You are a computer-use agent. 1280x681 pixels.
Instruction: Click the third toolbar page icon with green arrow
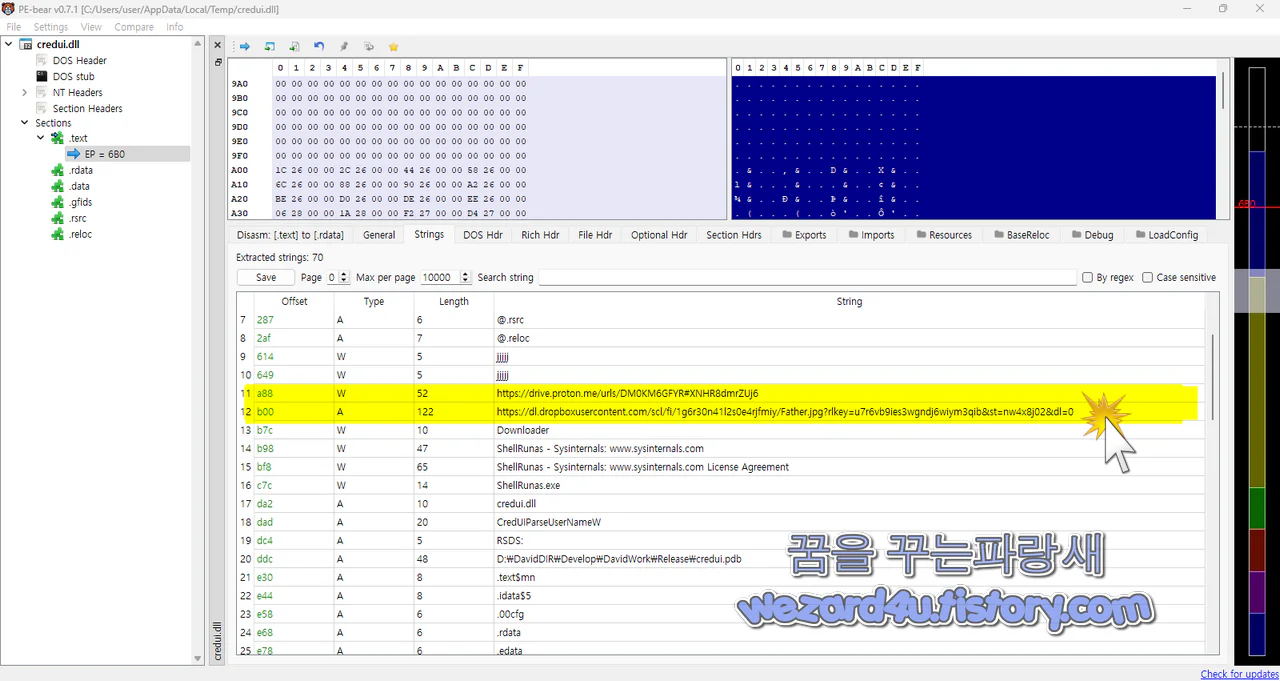tap(294, 46)
